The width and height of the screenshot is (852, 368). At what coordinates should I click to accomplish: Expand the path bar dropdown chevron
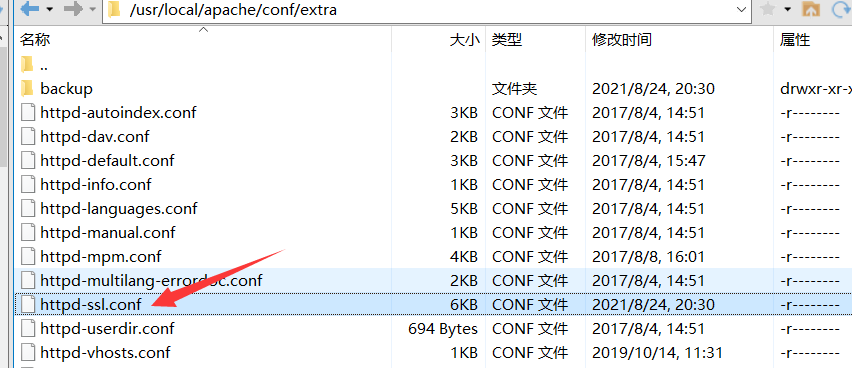tap(741, 10)
